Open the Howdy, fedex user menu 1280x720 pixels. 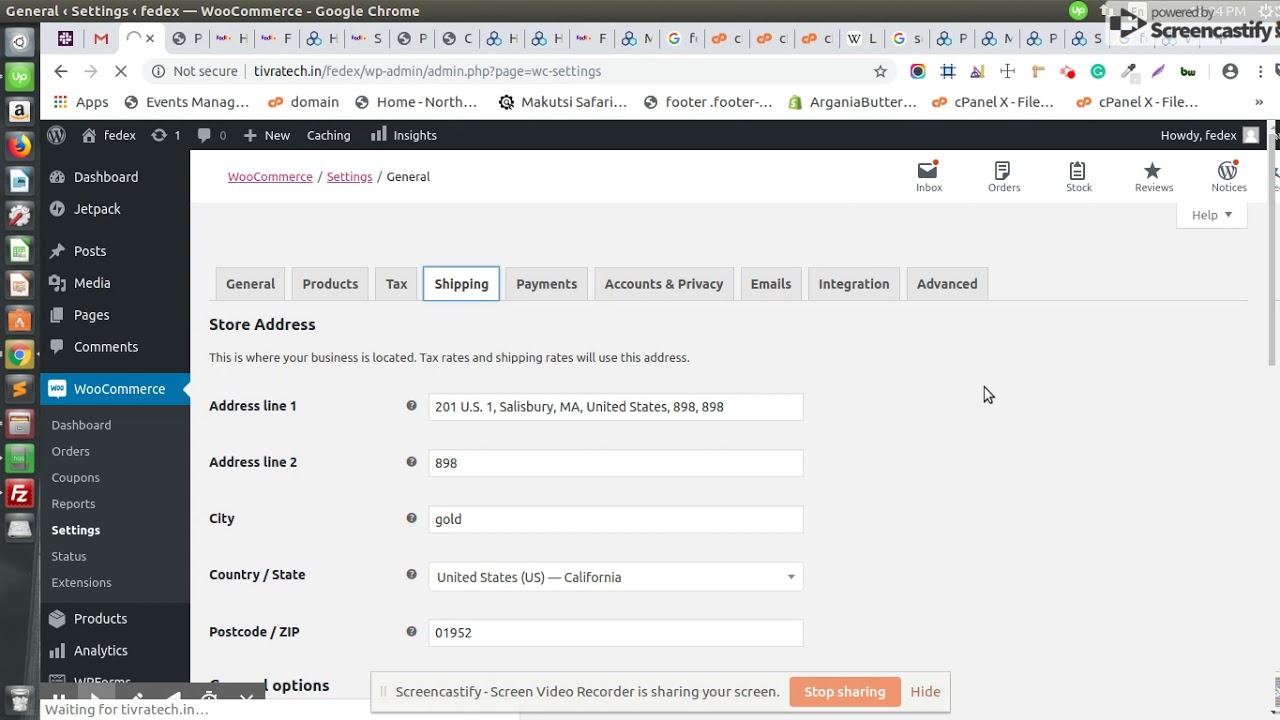point(1209,135)
